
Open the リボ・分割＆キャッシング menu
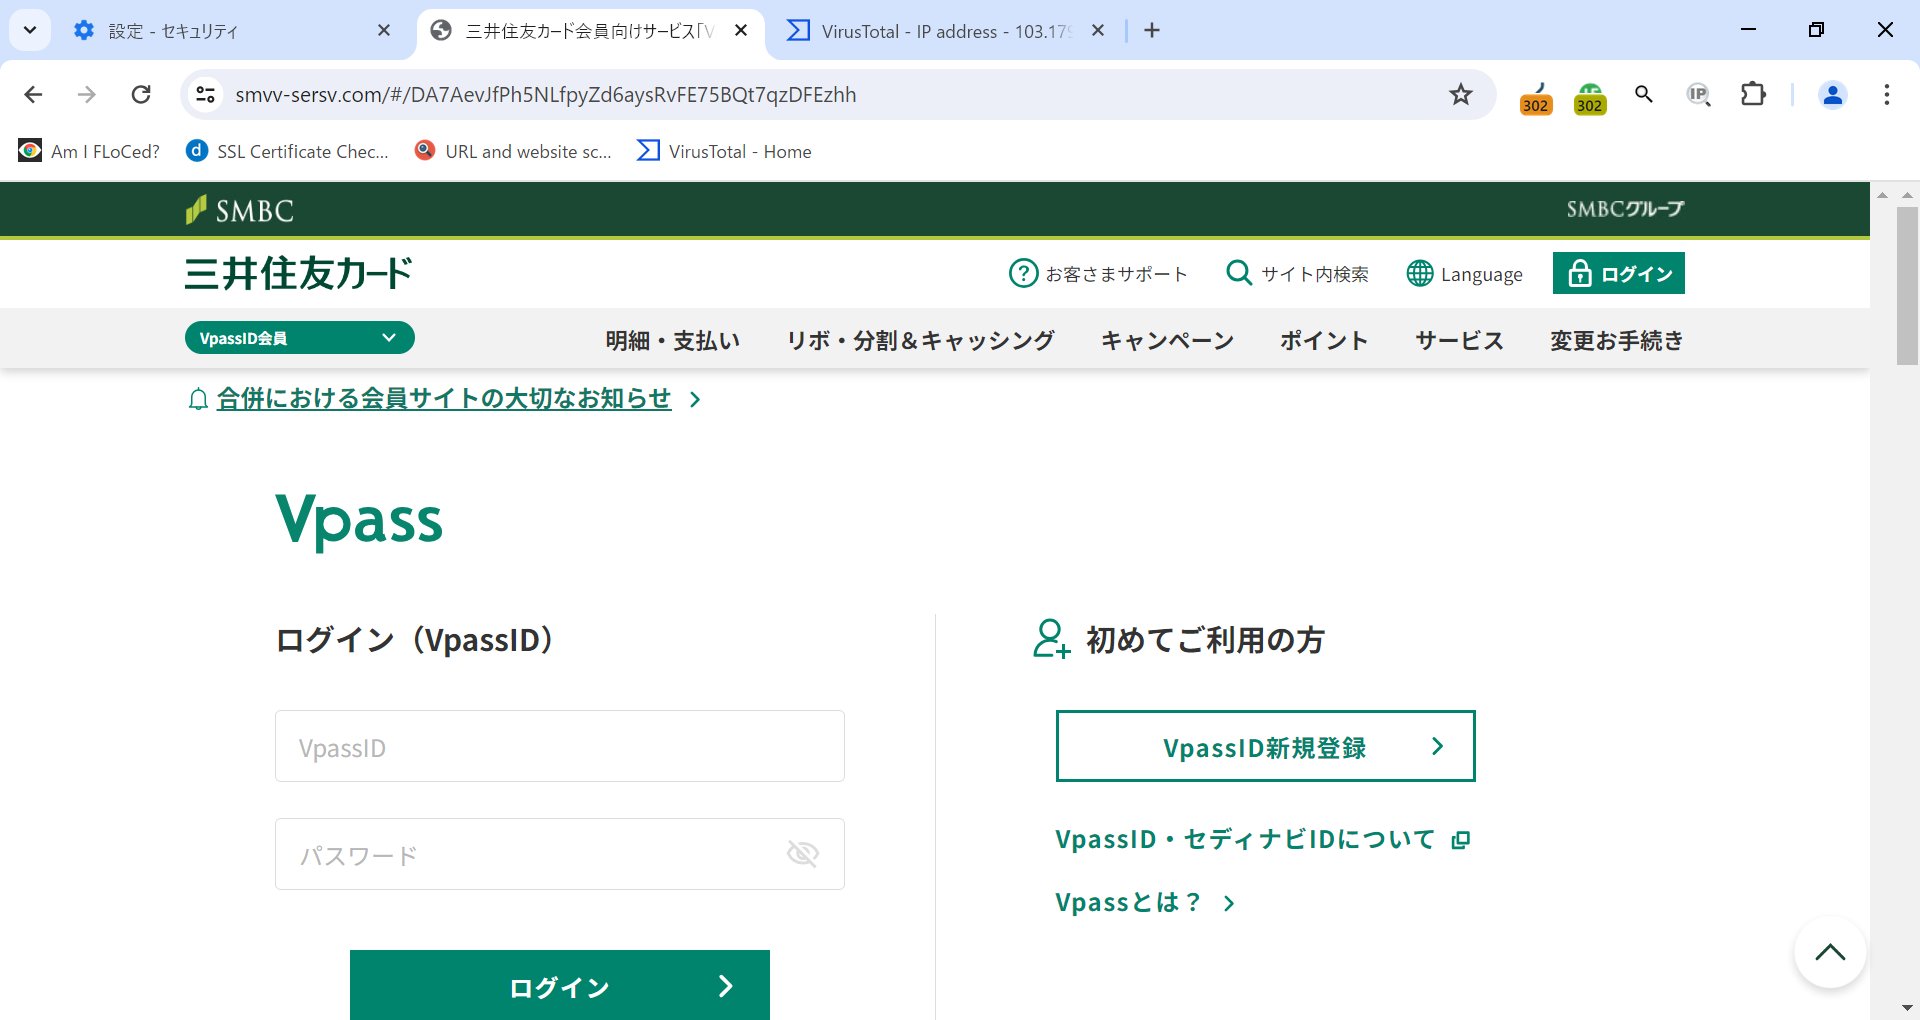click(921, 340)
